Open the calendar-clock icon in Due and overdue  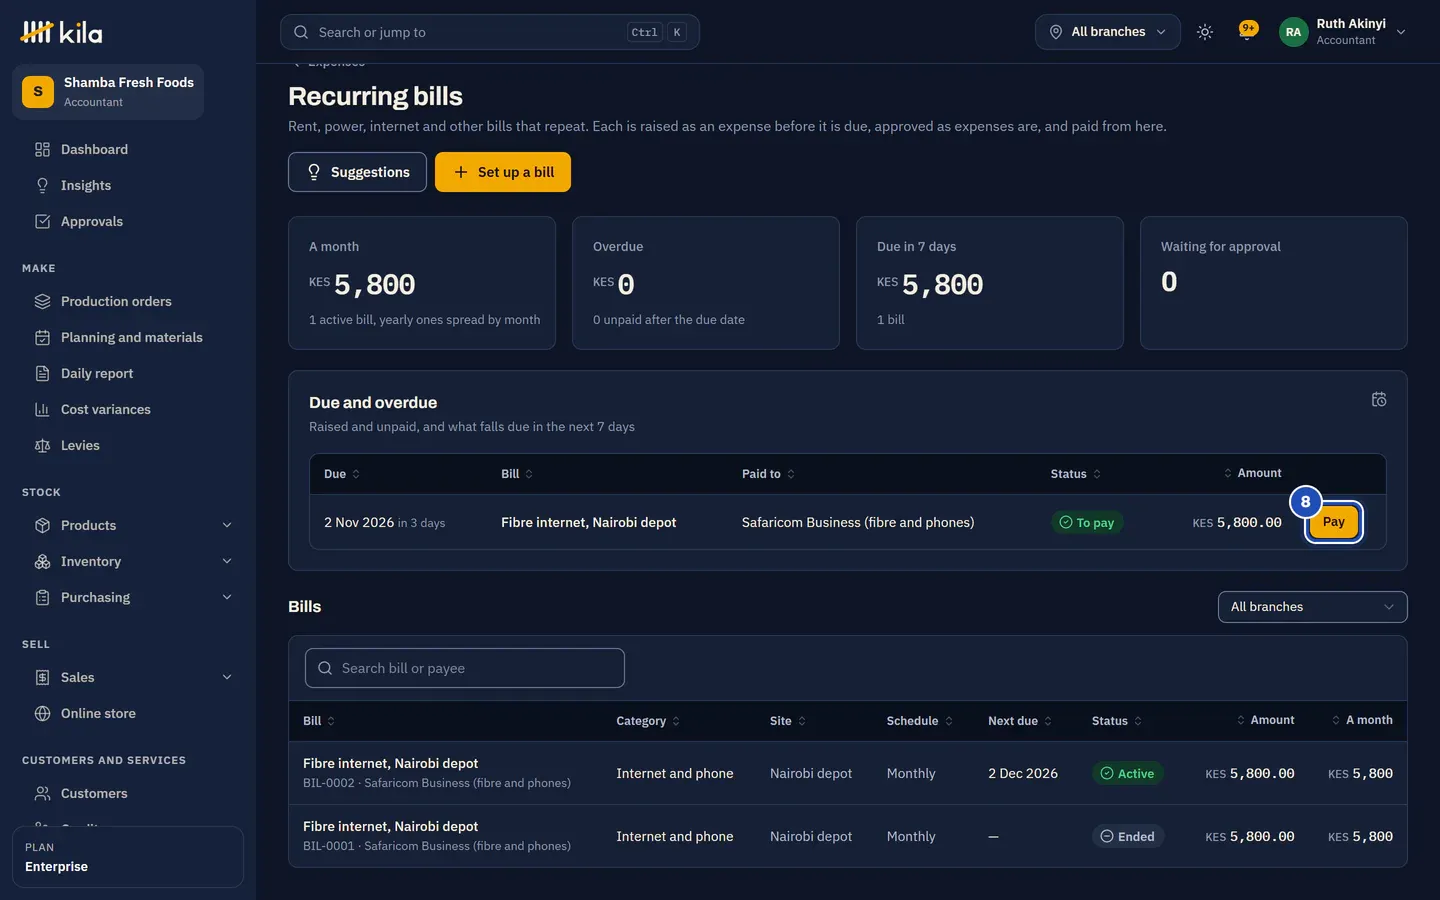tap(1379, 400)
